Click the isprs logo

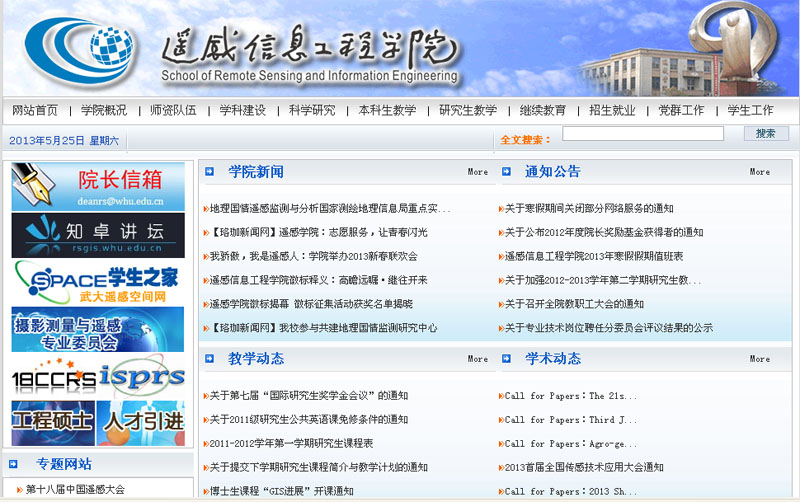(x=142, y=376)
